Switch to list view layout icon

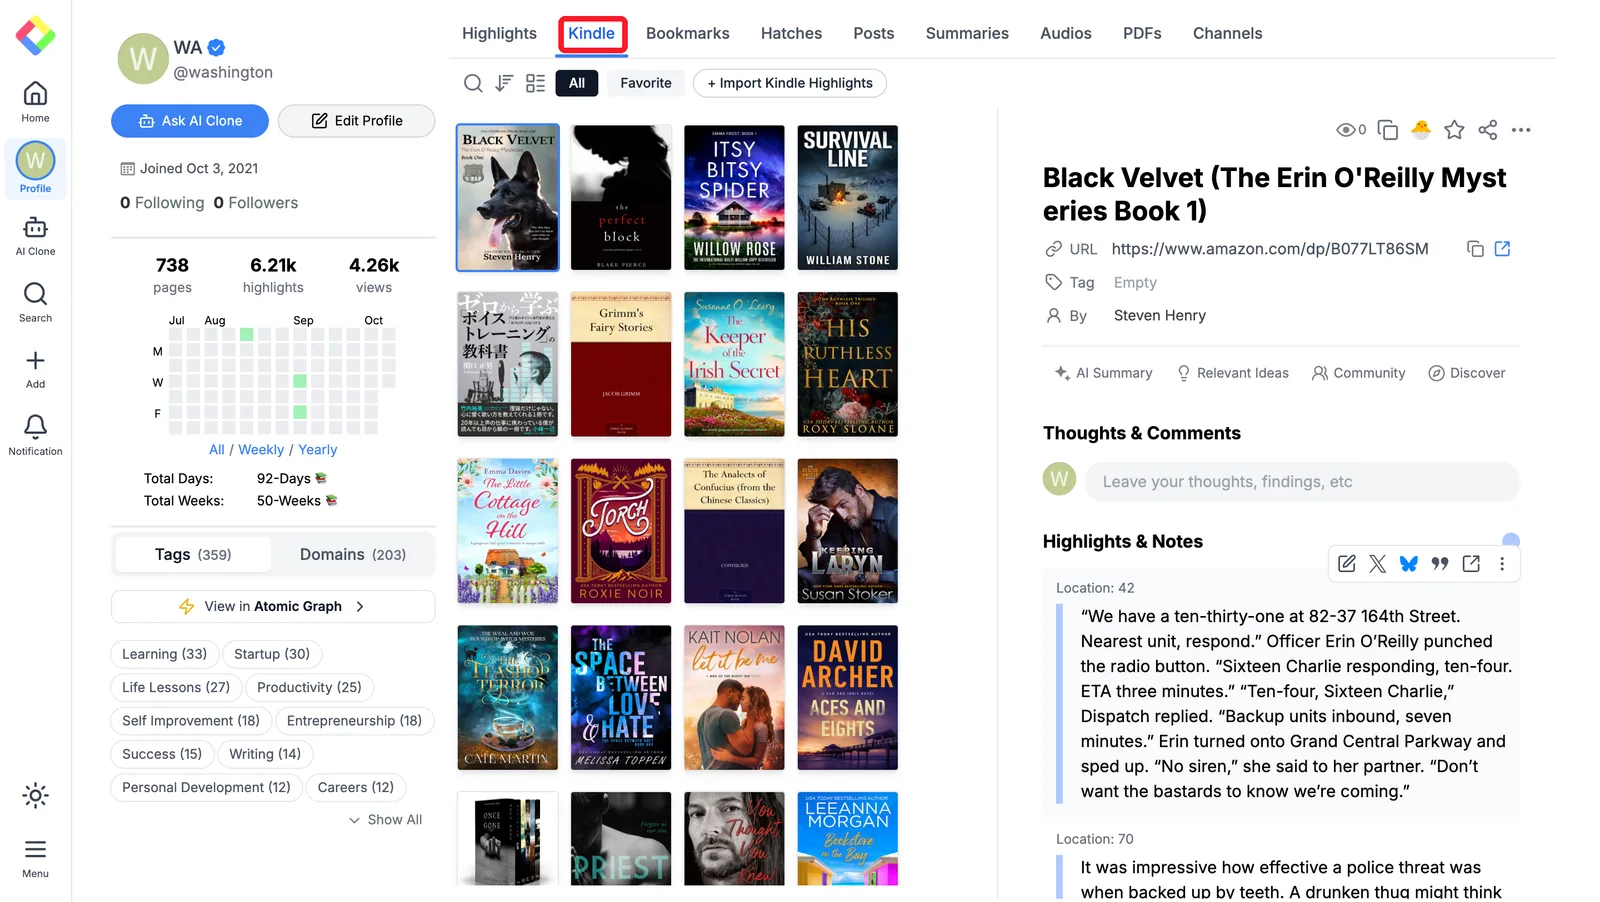tap(535, 83)
